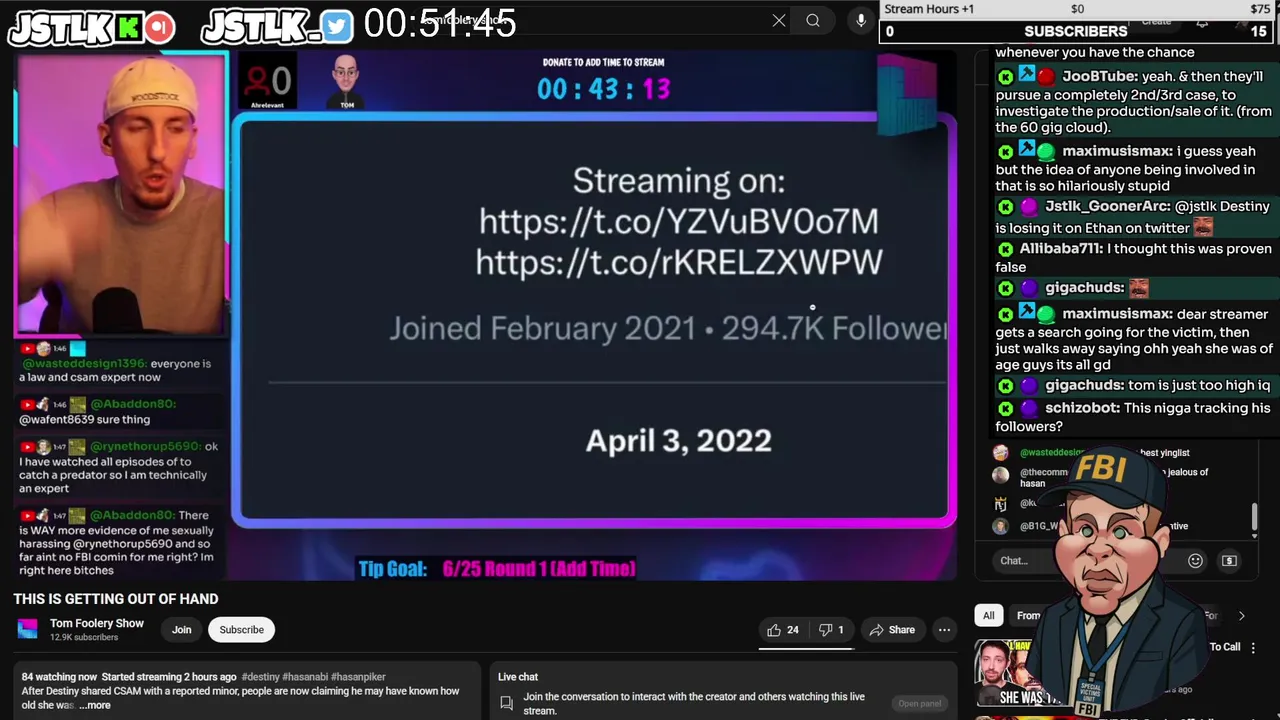Click the 'SUBSCRIBERS' goal bar label

coord(1076,31)
